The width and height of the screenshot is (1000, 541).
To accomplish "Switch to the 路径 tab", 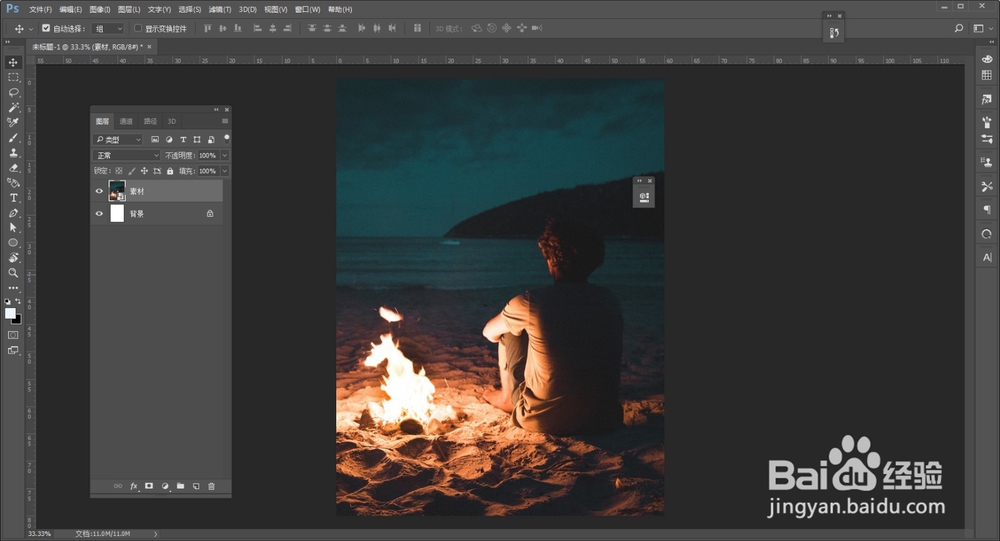I will click(150, 121).
